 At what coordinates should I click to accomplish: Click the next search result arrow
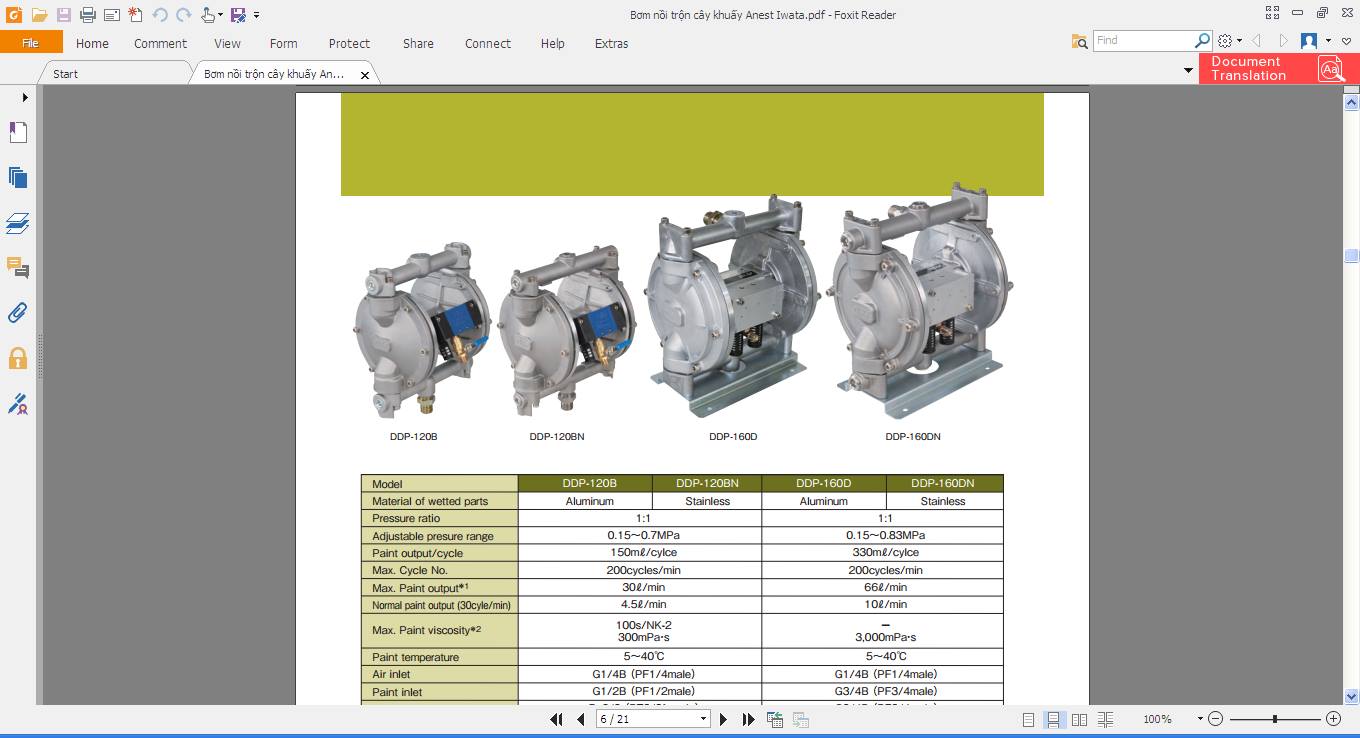[x=1283, y=41]
